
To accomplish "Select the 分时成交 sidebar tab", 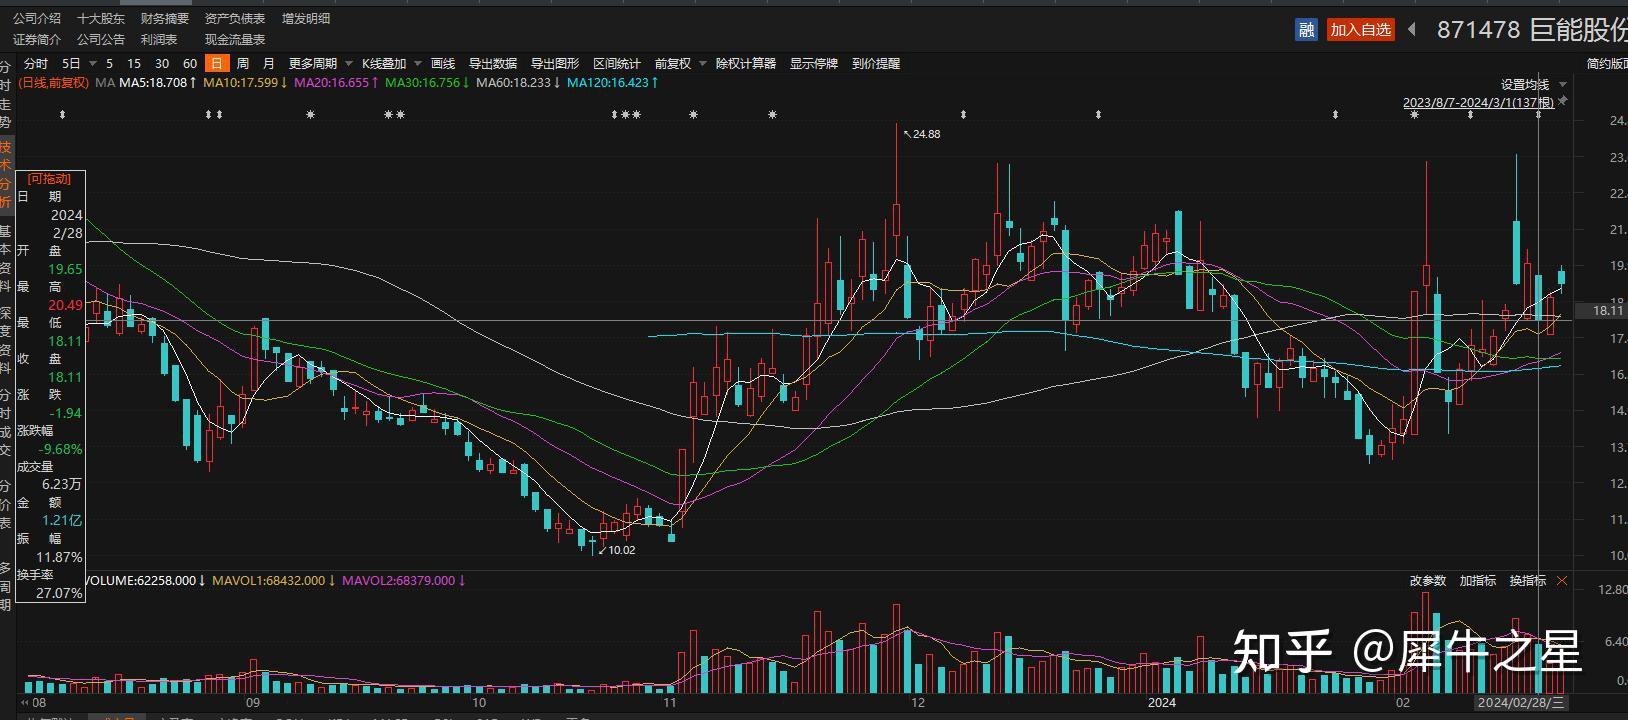I will click(x=6, y=423).
